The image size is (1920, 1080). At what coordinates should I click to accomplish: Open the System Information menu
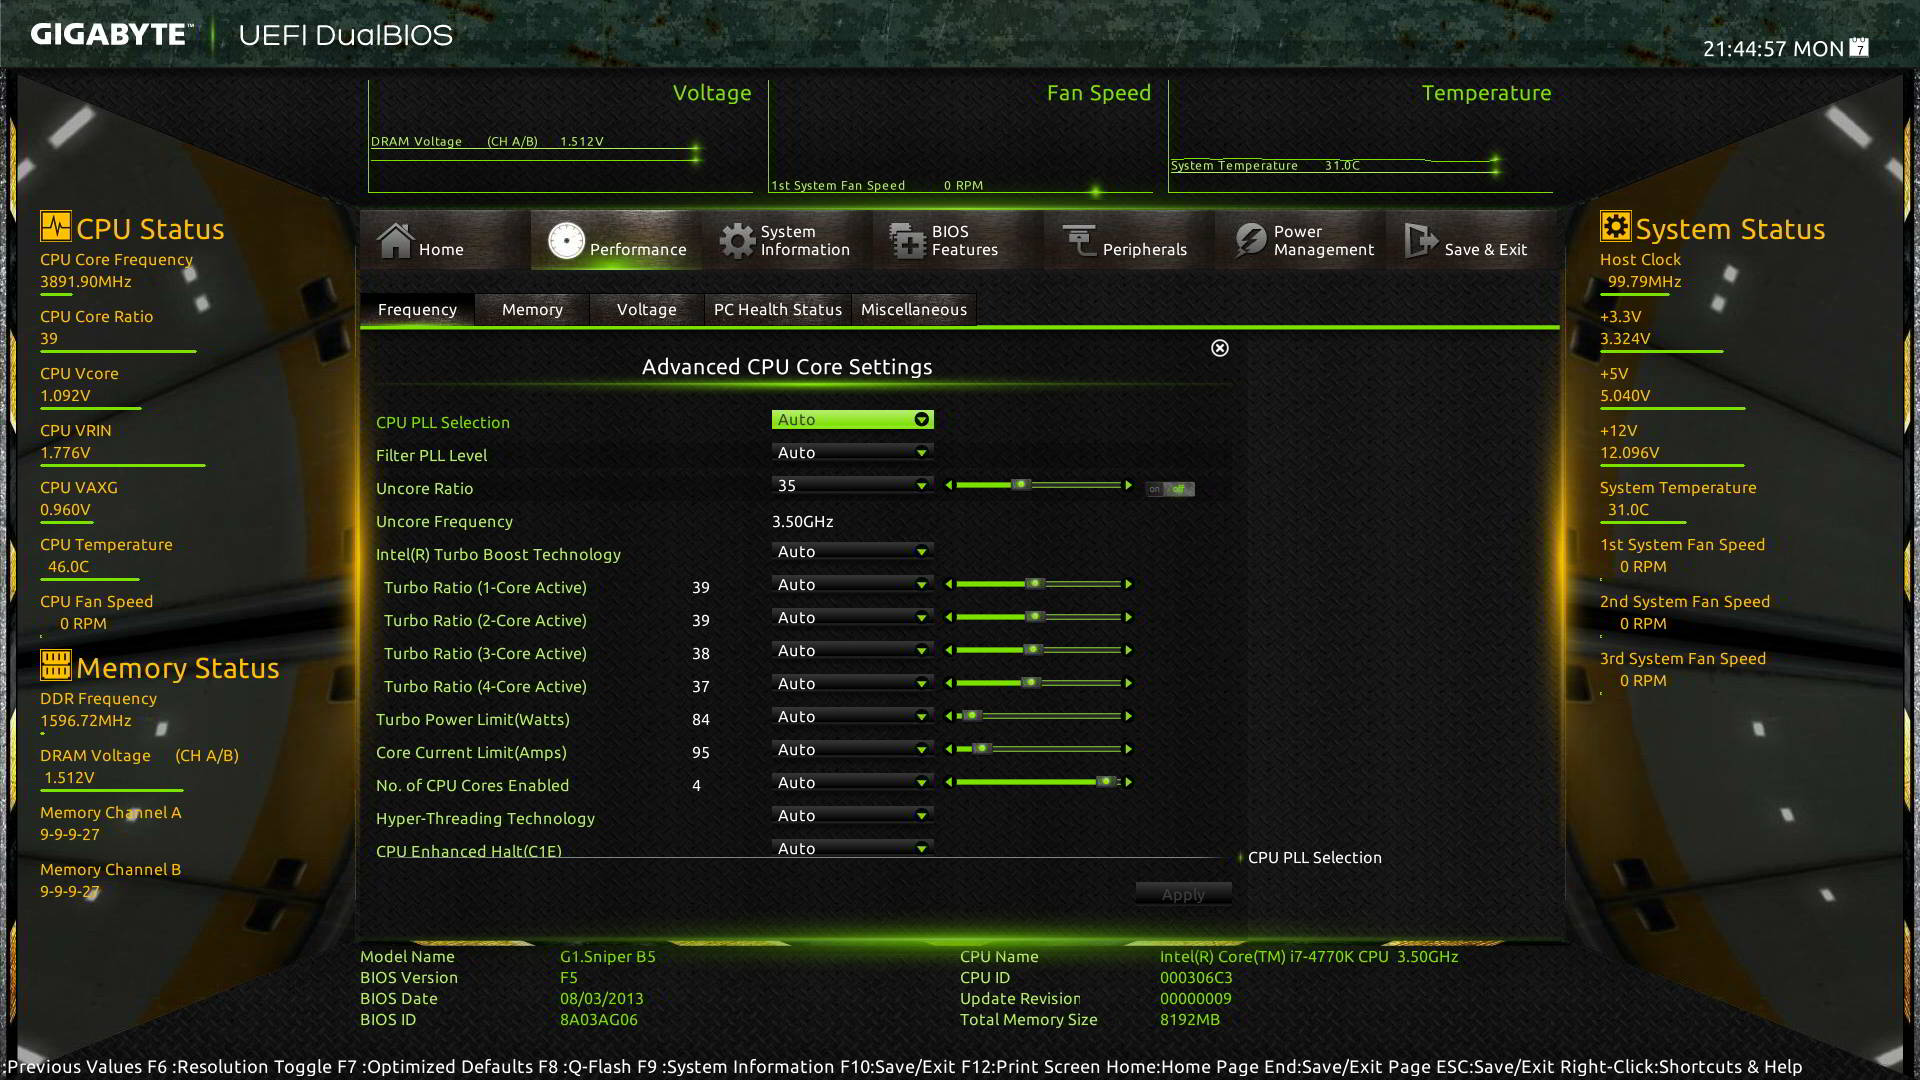786,240
